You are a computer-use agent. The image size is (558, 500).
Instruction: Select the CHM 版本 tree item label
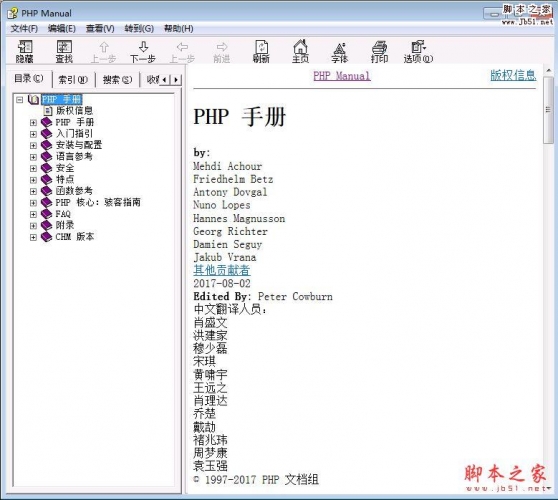pyautogui.click(x=75, y=237)
